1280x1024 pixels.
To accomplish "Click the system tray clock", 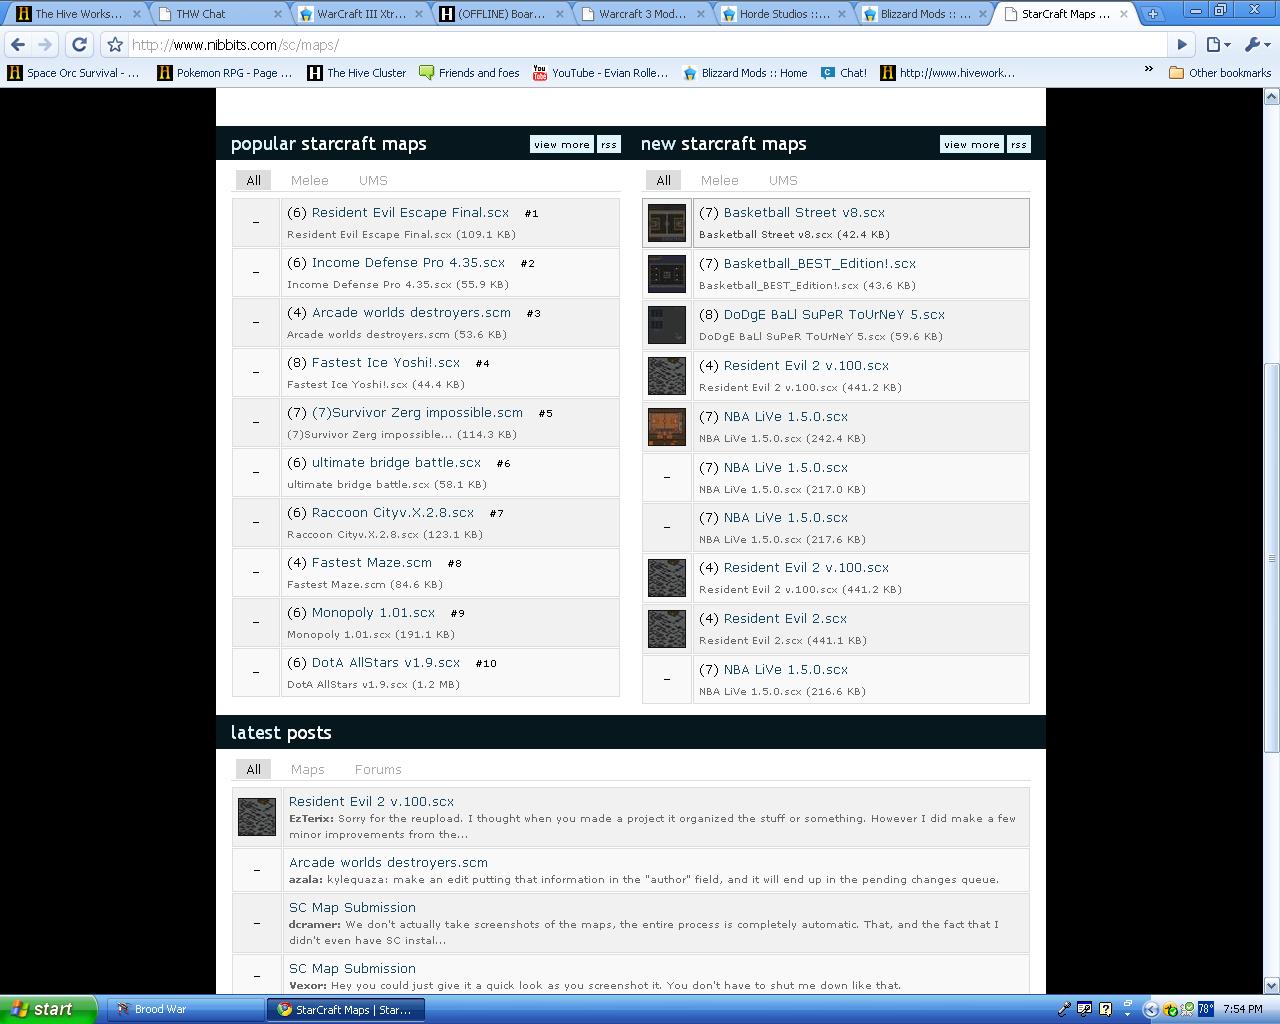I will (1242, 1009).
